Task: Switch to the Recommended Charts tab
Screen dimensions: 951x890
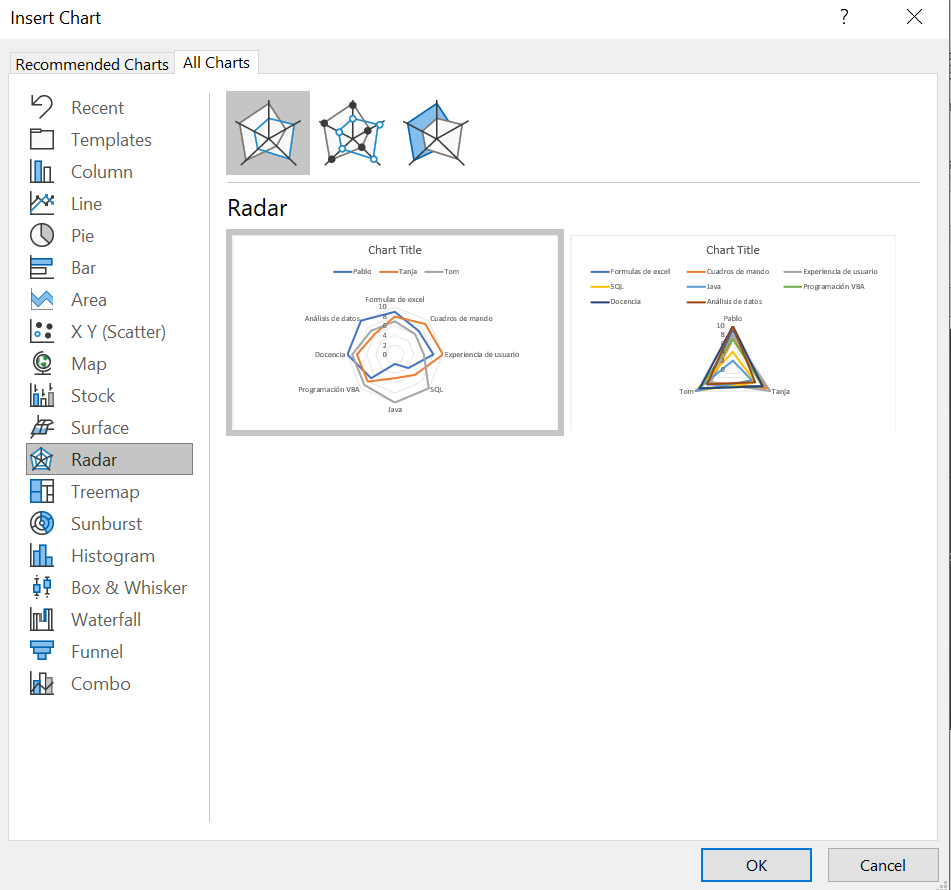Action: coord(92,64)
